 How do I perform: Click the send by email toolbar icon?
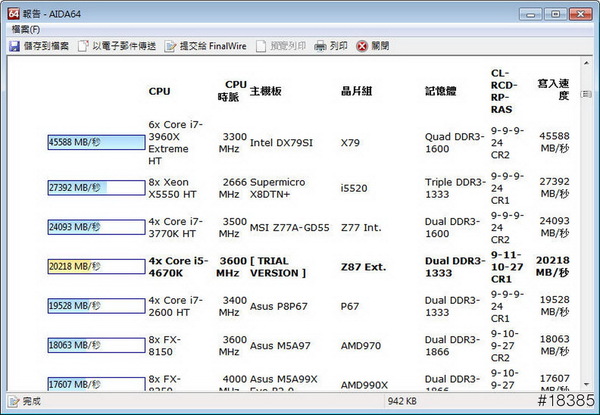(84, 46)
